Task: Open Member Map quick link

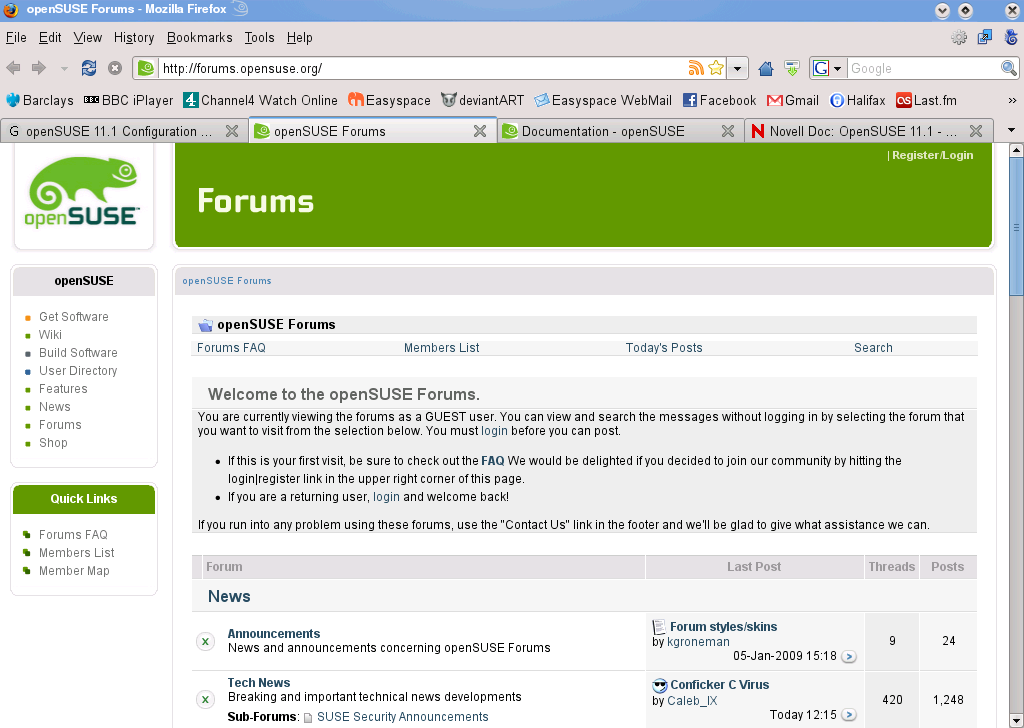Action: tap(74, 571)
